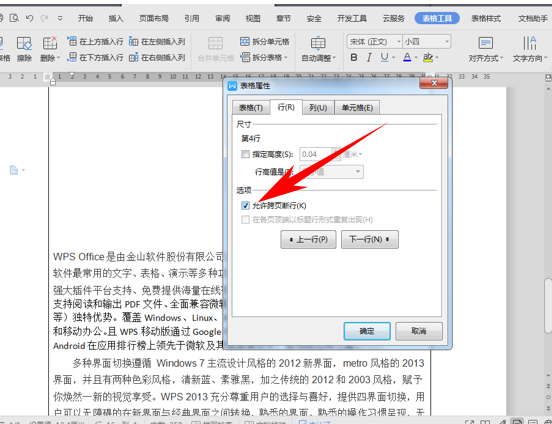This screenshot has width=552, height=424.
Task: Enable 指定高度 checkbox
Action: click(245, 154)
